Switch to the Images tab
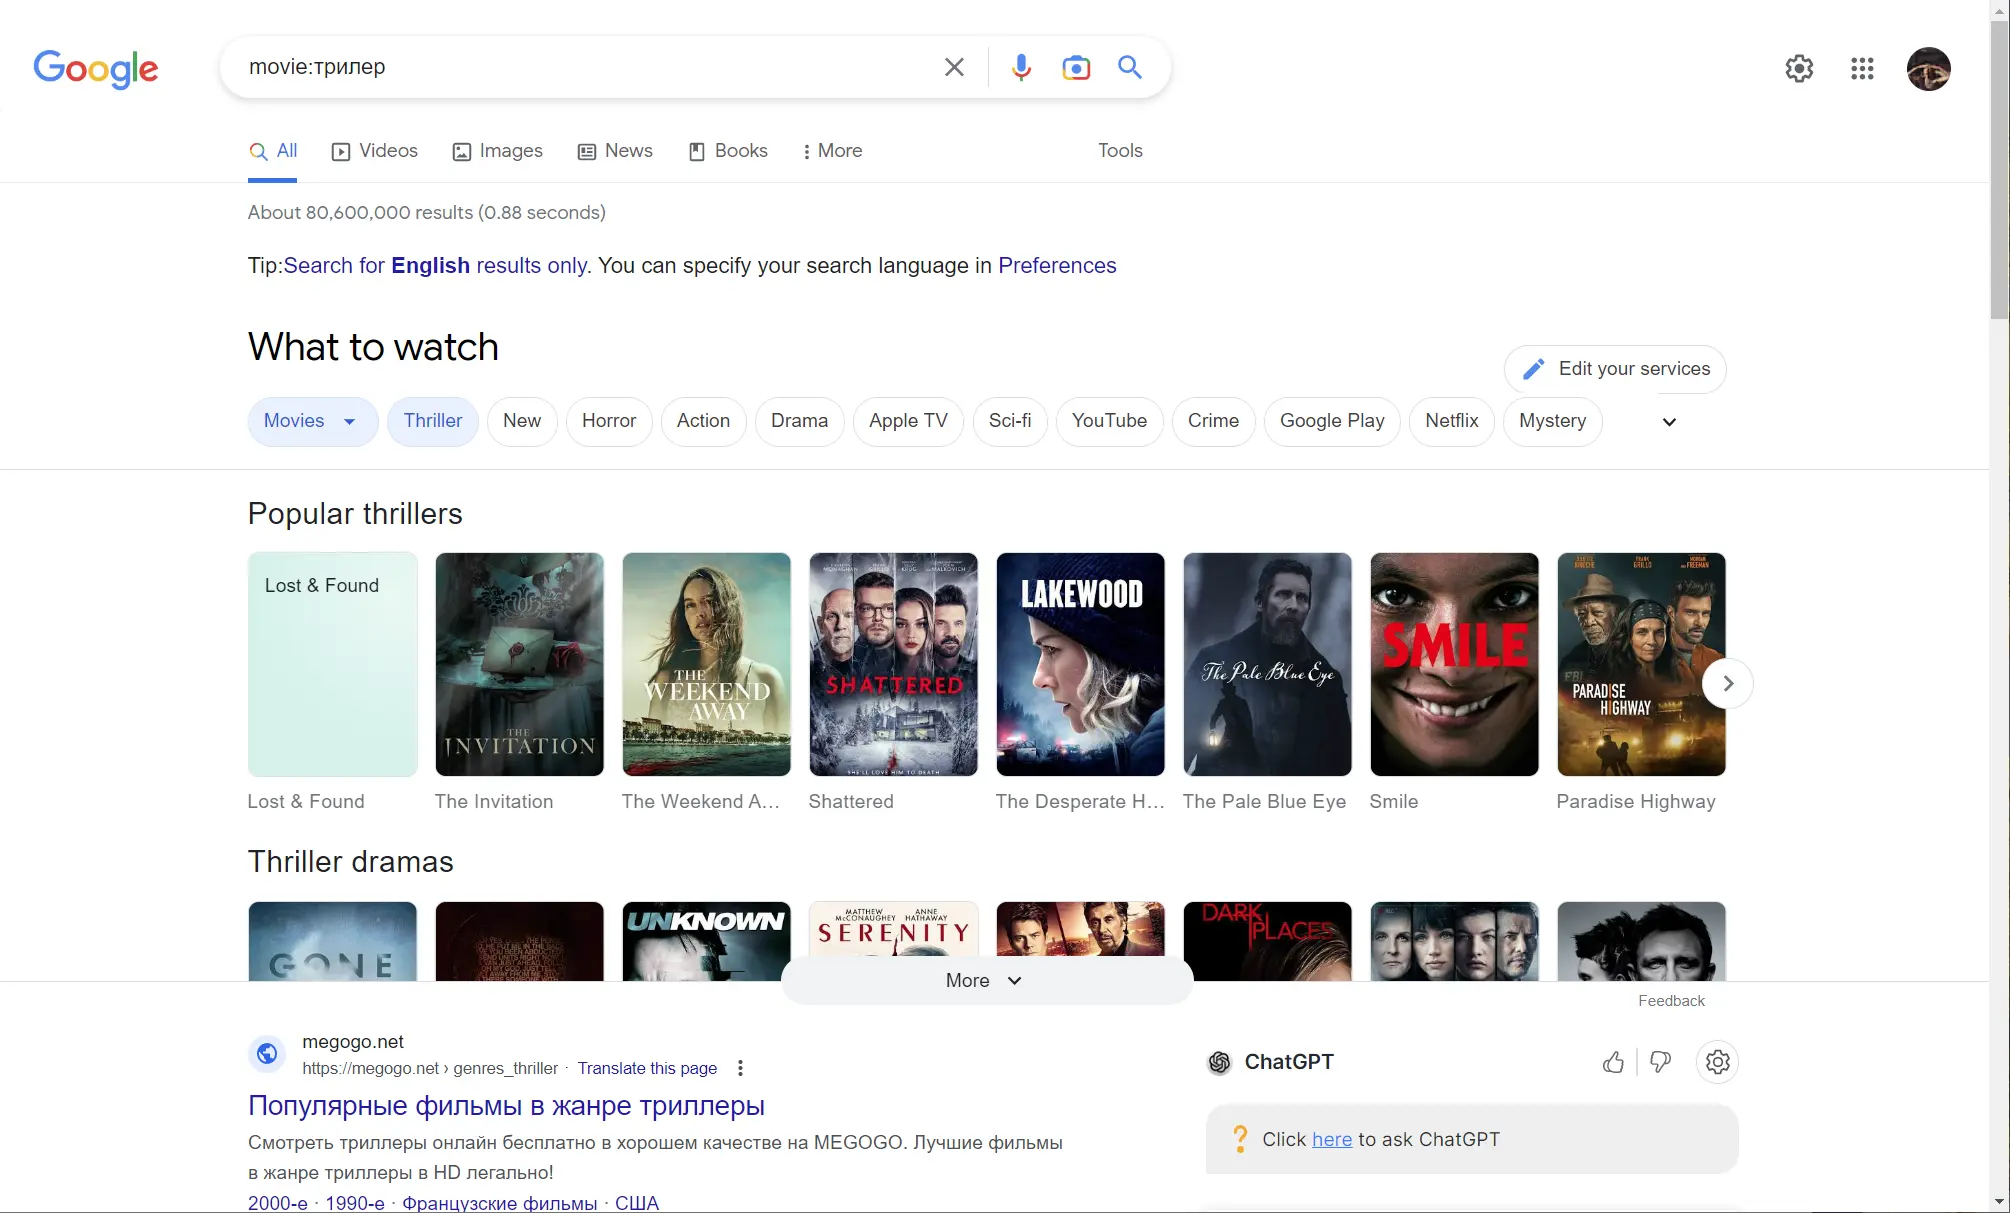 [497, 151]
